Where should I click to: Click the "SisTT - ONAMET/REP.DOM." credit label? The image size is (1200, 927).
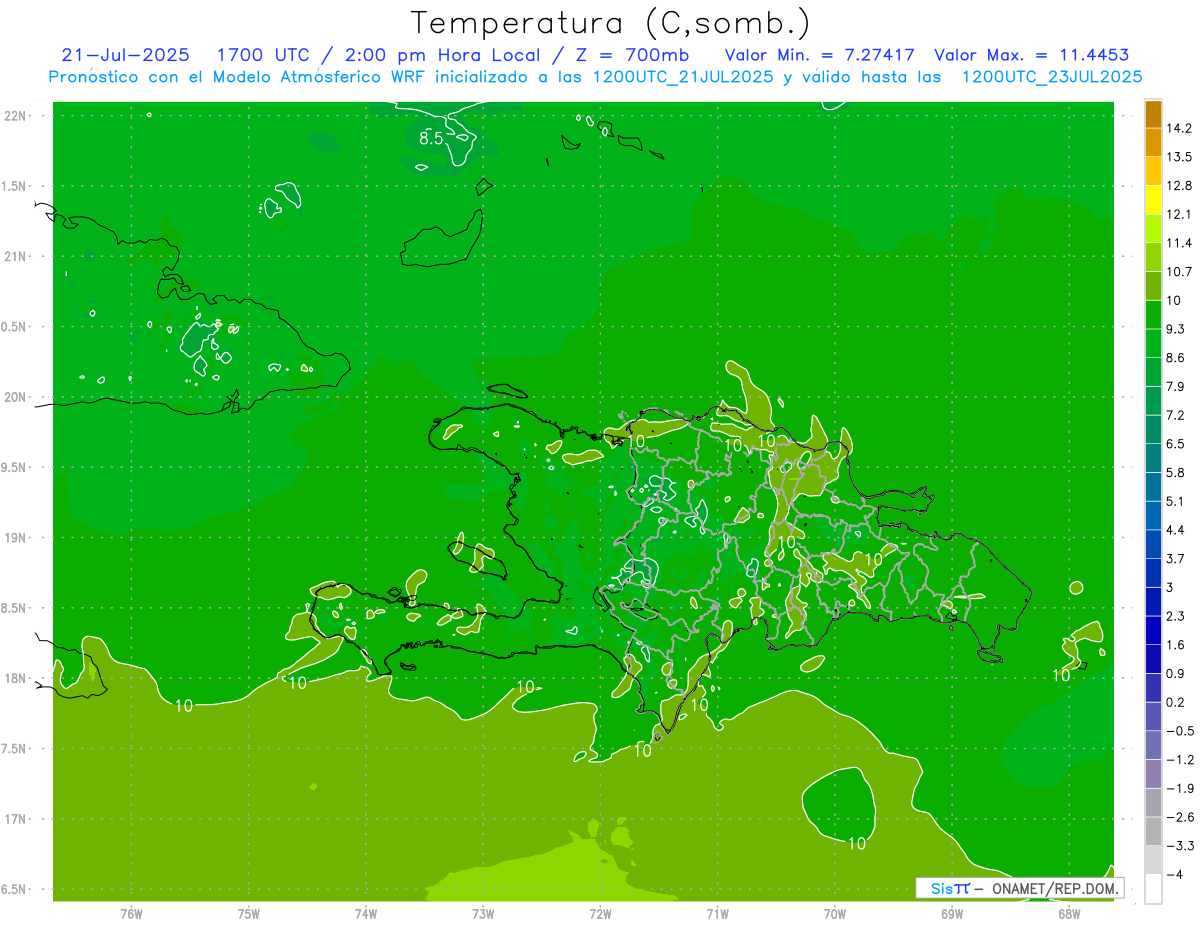pyautogui.click(x=1019, y=888)
